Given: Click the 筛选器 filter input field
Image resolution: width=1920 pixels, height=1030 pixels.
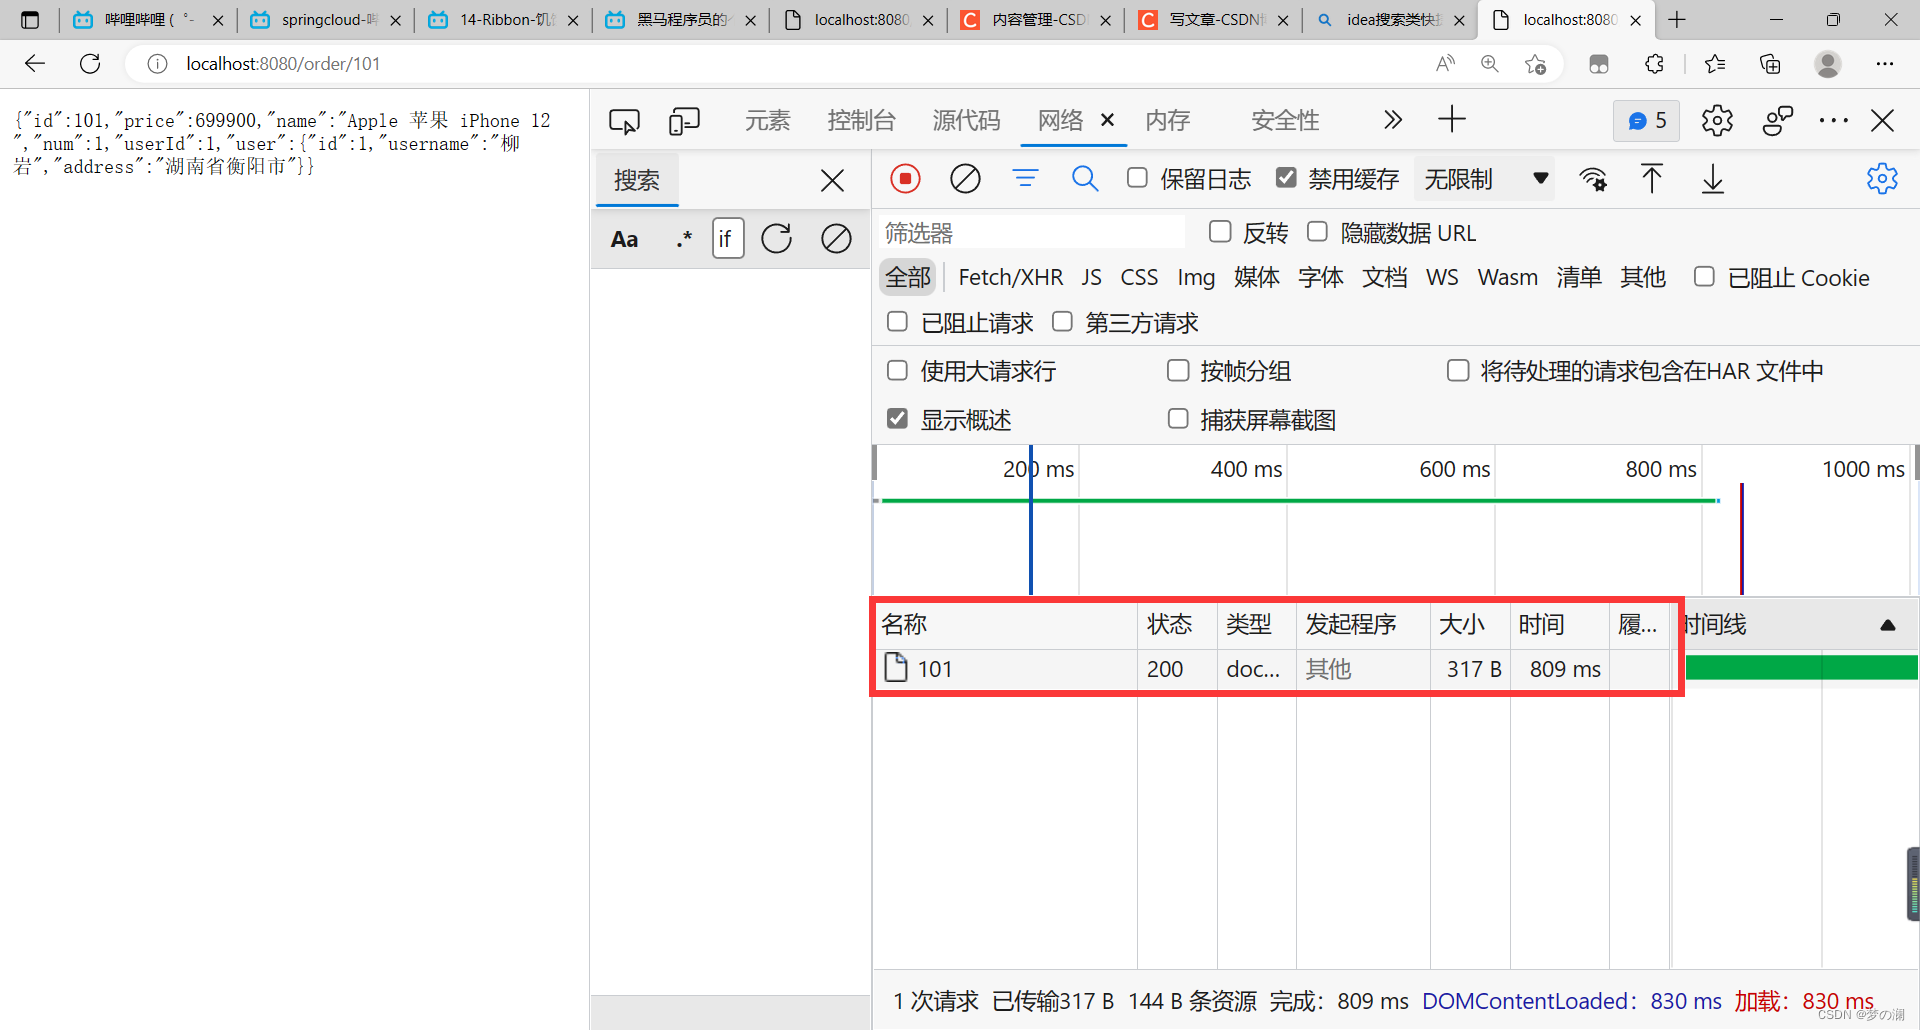Looking at the screenshot, I should [1033, 233].
